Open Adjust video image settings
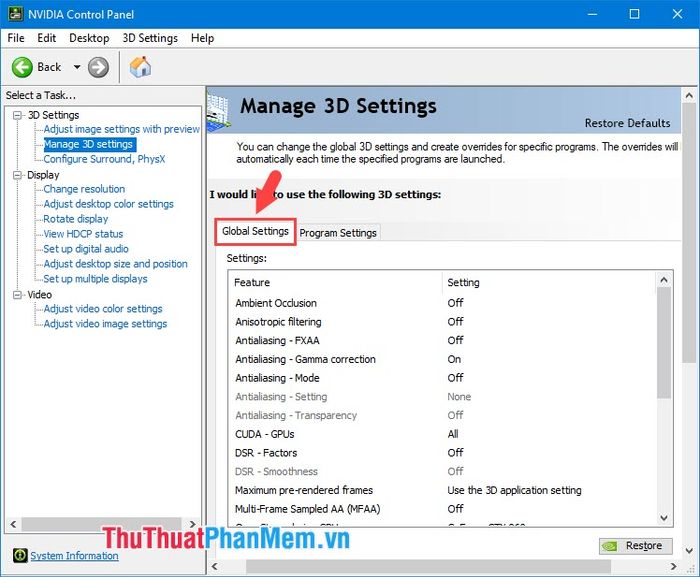Image resolution: width=700 pixels, height=577 pixels. point(105,324)
